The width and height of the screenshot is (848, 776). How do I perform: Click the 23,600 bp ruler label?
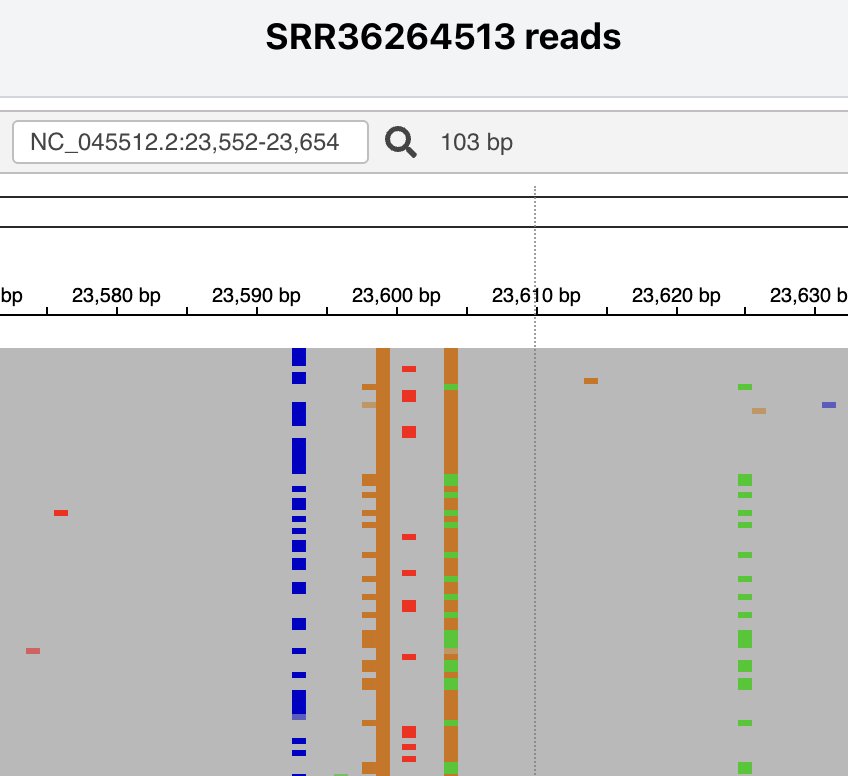click(x=396, y=296)
